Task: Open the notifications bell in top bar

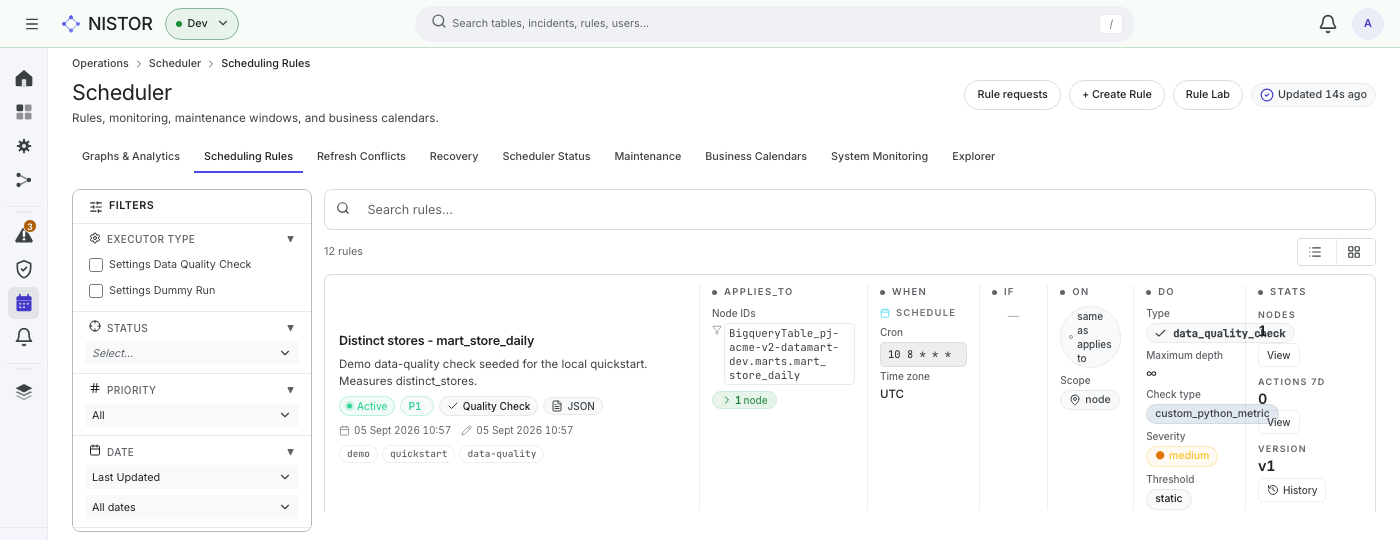Action: pyautogui.click(x=1328, y=23)
